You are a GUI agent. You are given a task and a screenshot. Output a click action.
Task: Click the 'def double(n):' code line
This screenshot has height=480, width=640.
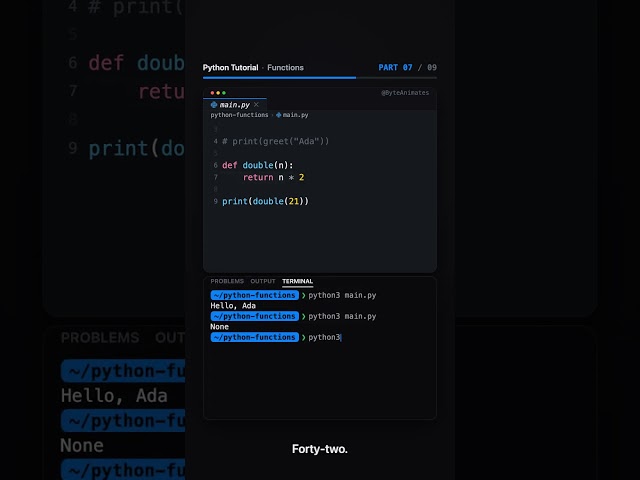click(x=258, y=165)
